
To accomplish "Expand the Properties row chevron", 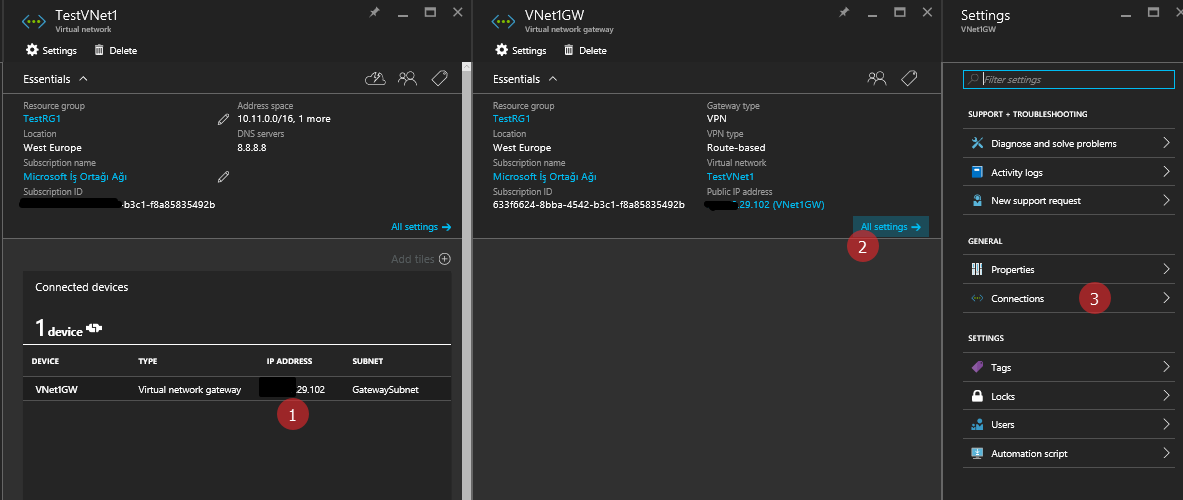I will pos(1166,269).
